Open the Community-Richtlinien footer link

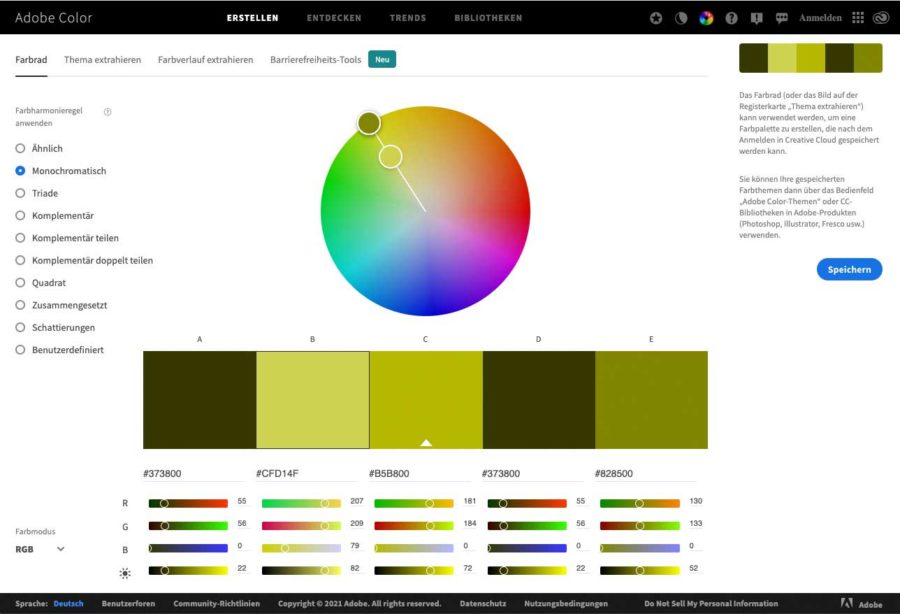click(216, 604)
